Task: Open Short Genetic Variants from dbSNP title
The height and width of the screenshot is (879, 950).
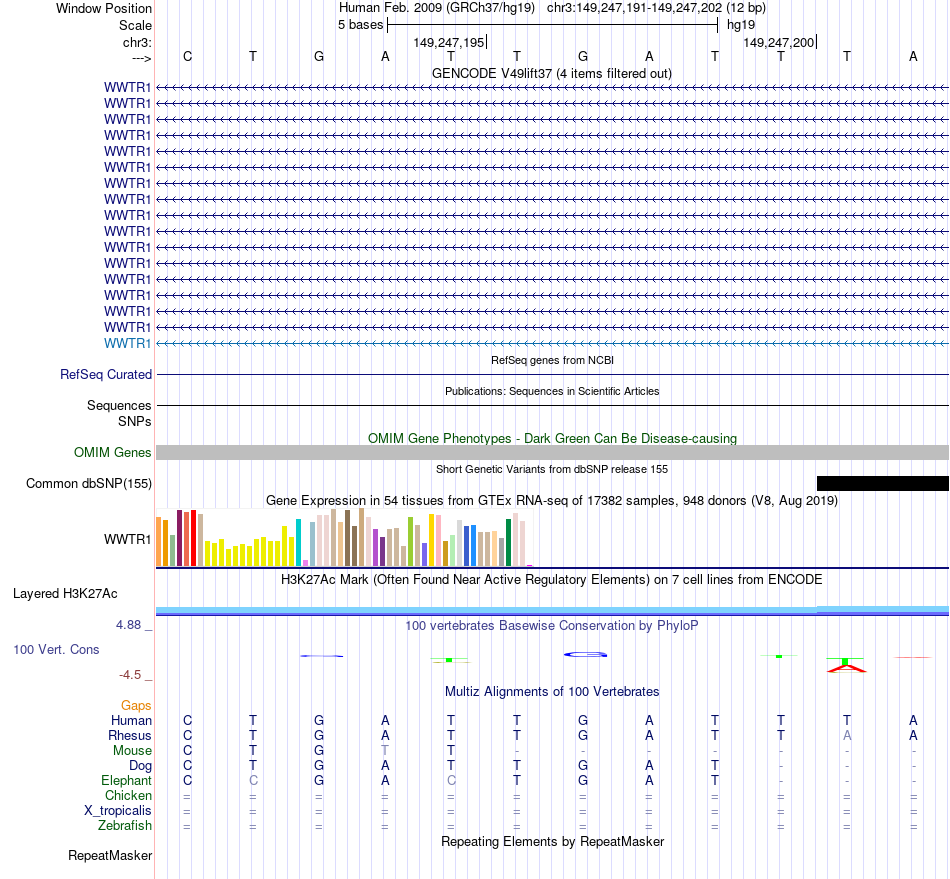Action: coord(552,469)
